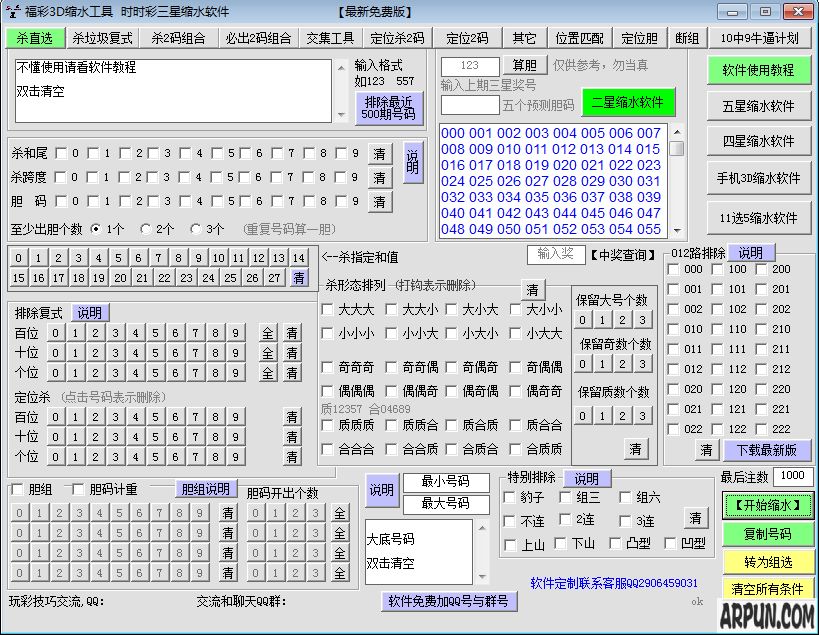
Task: Set 保留质数个数 to 3
Action: pos(642,416)
